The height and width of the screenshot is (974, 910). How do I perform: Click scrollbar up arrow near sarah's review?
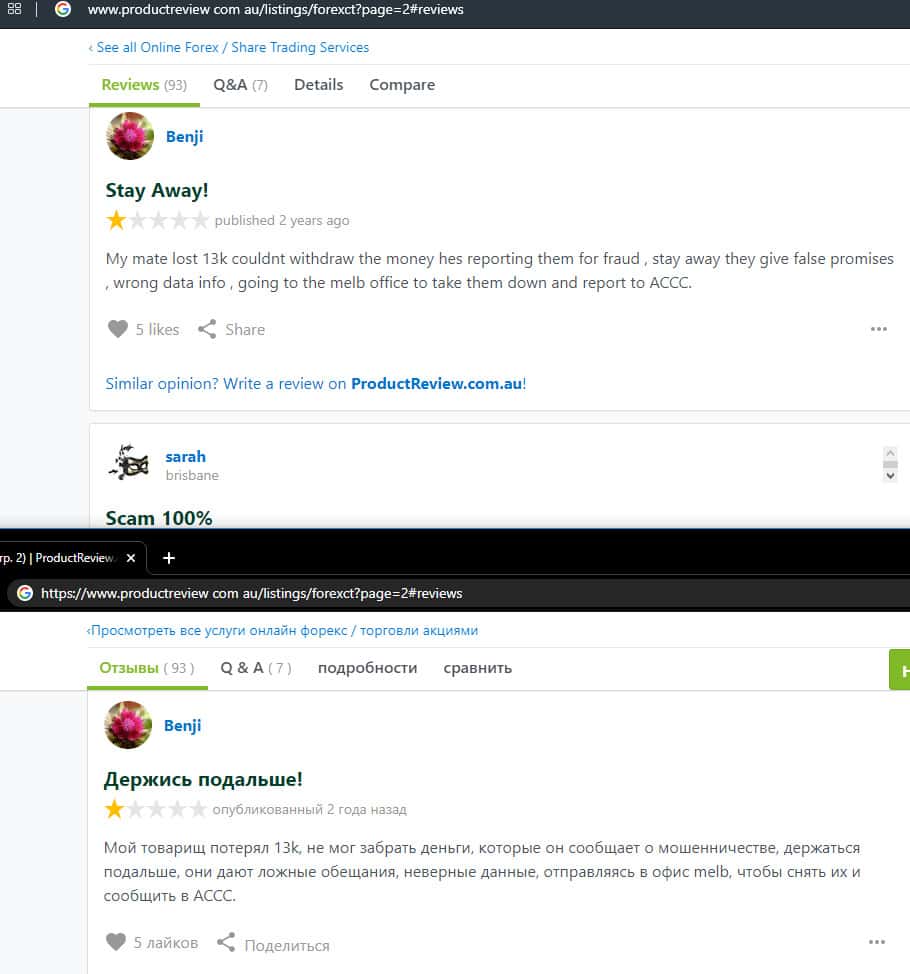(890, 453)
